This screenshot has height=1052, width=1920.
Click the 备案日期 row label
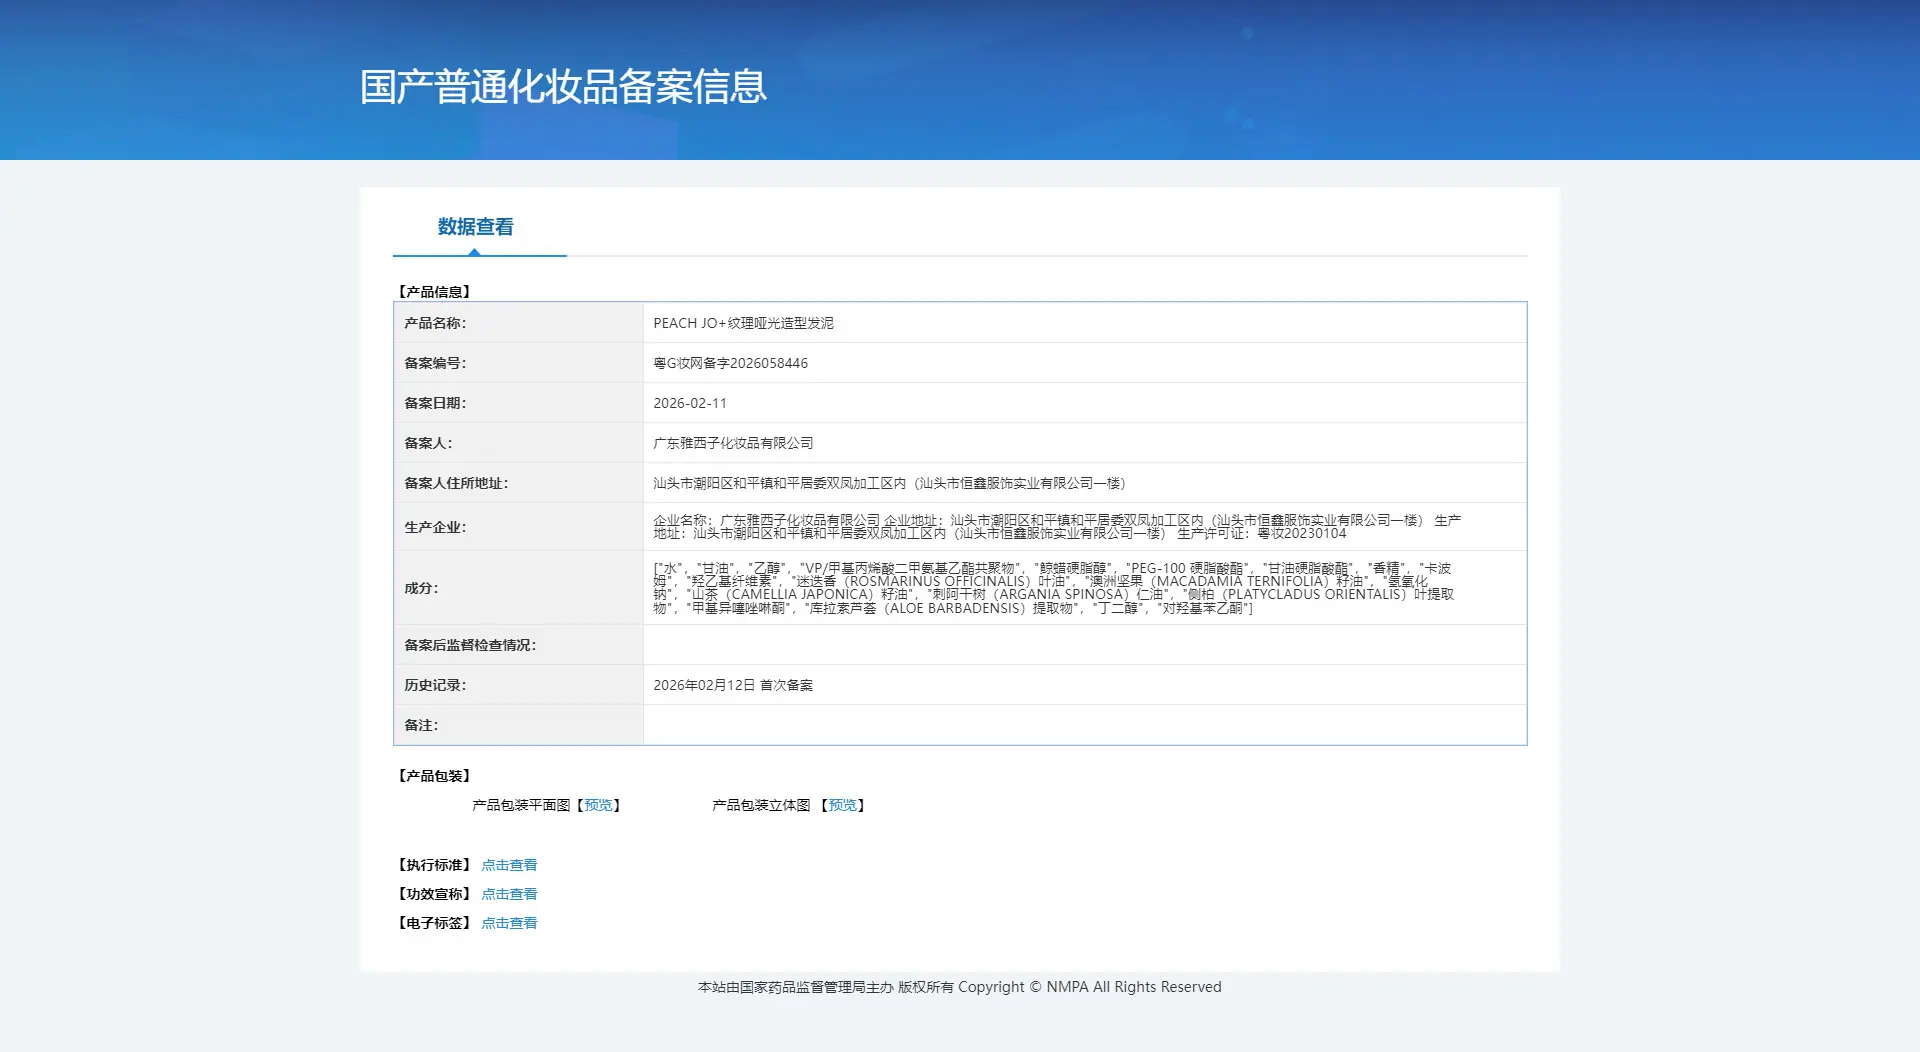(x=435, y=403)
